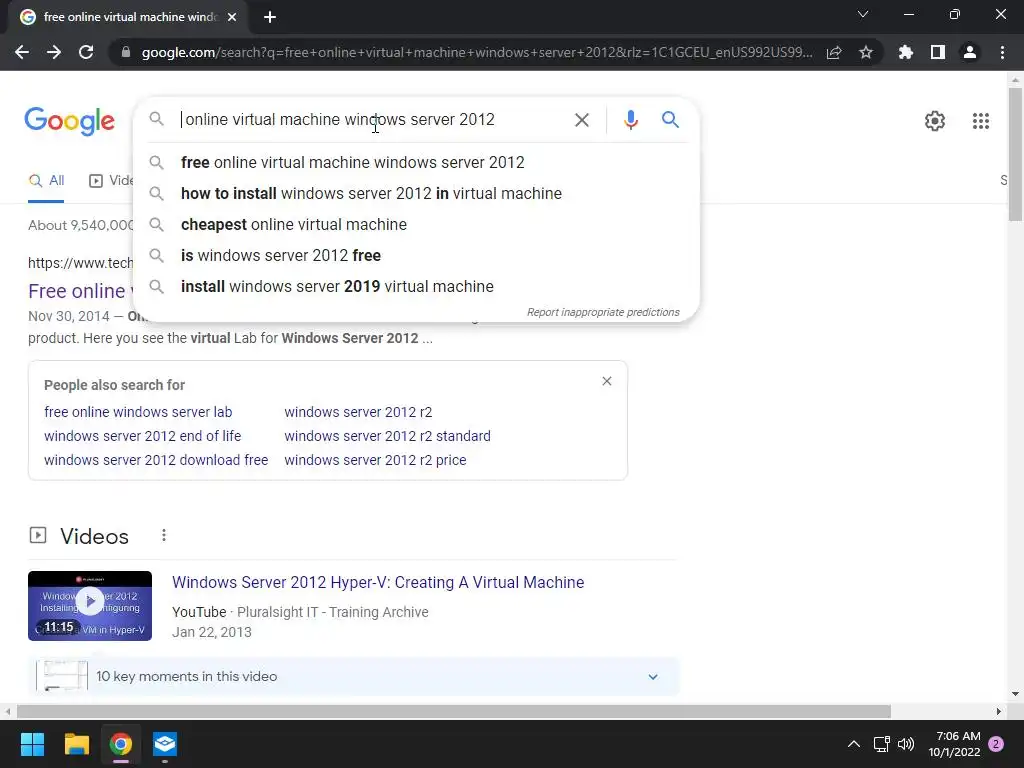Viewport: 1024px width, 768px height.
Task: Play the Hyper-V video thumbnail
Action: [x=90, y=606]
